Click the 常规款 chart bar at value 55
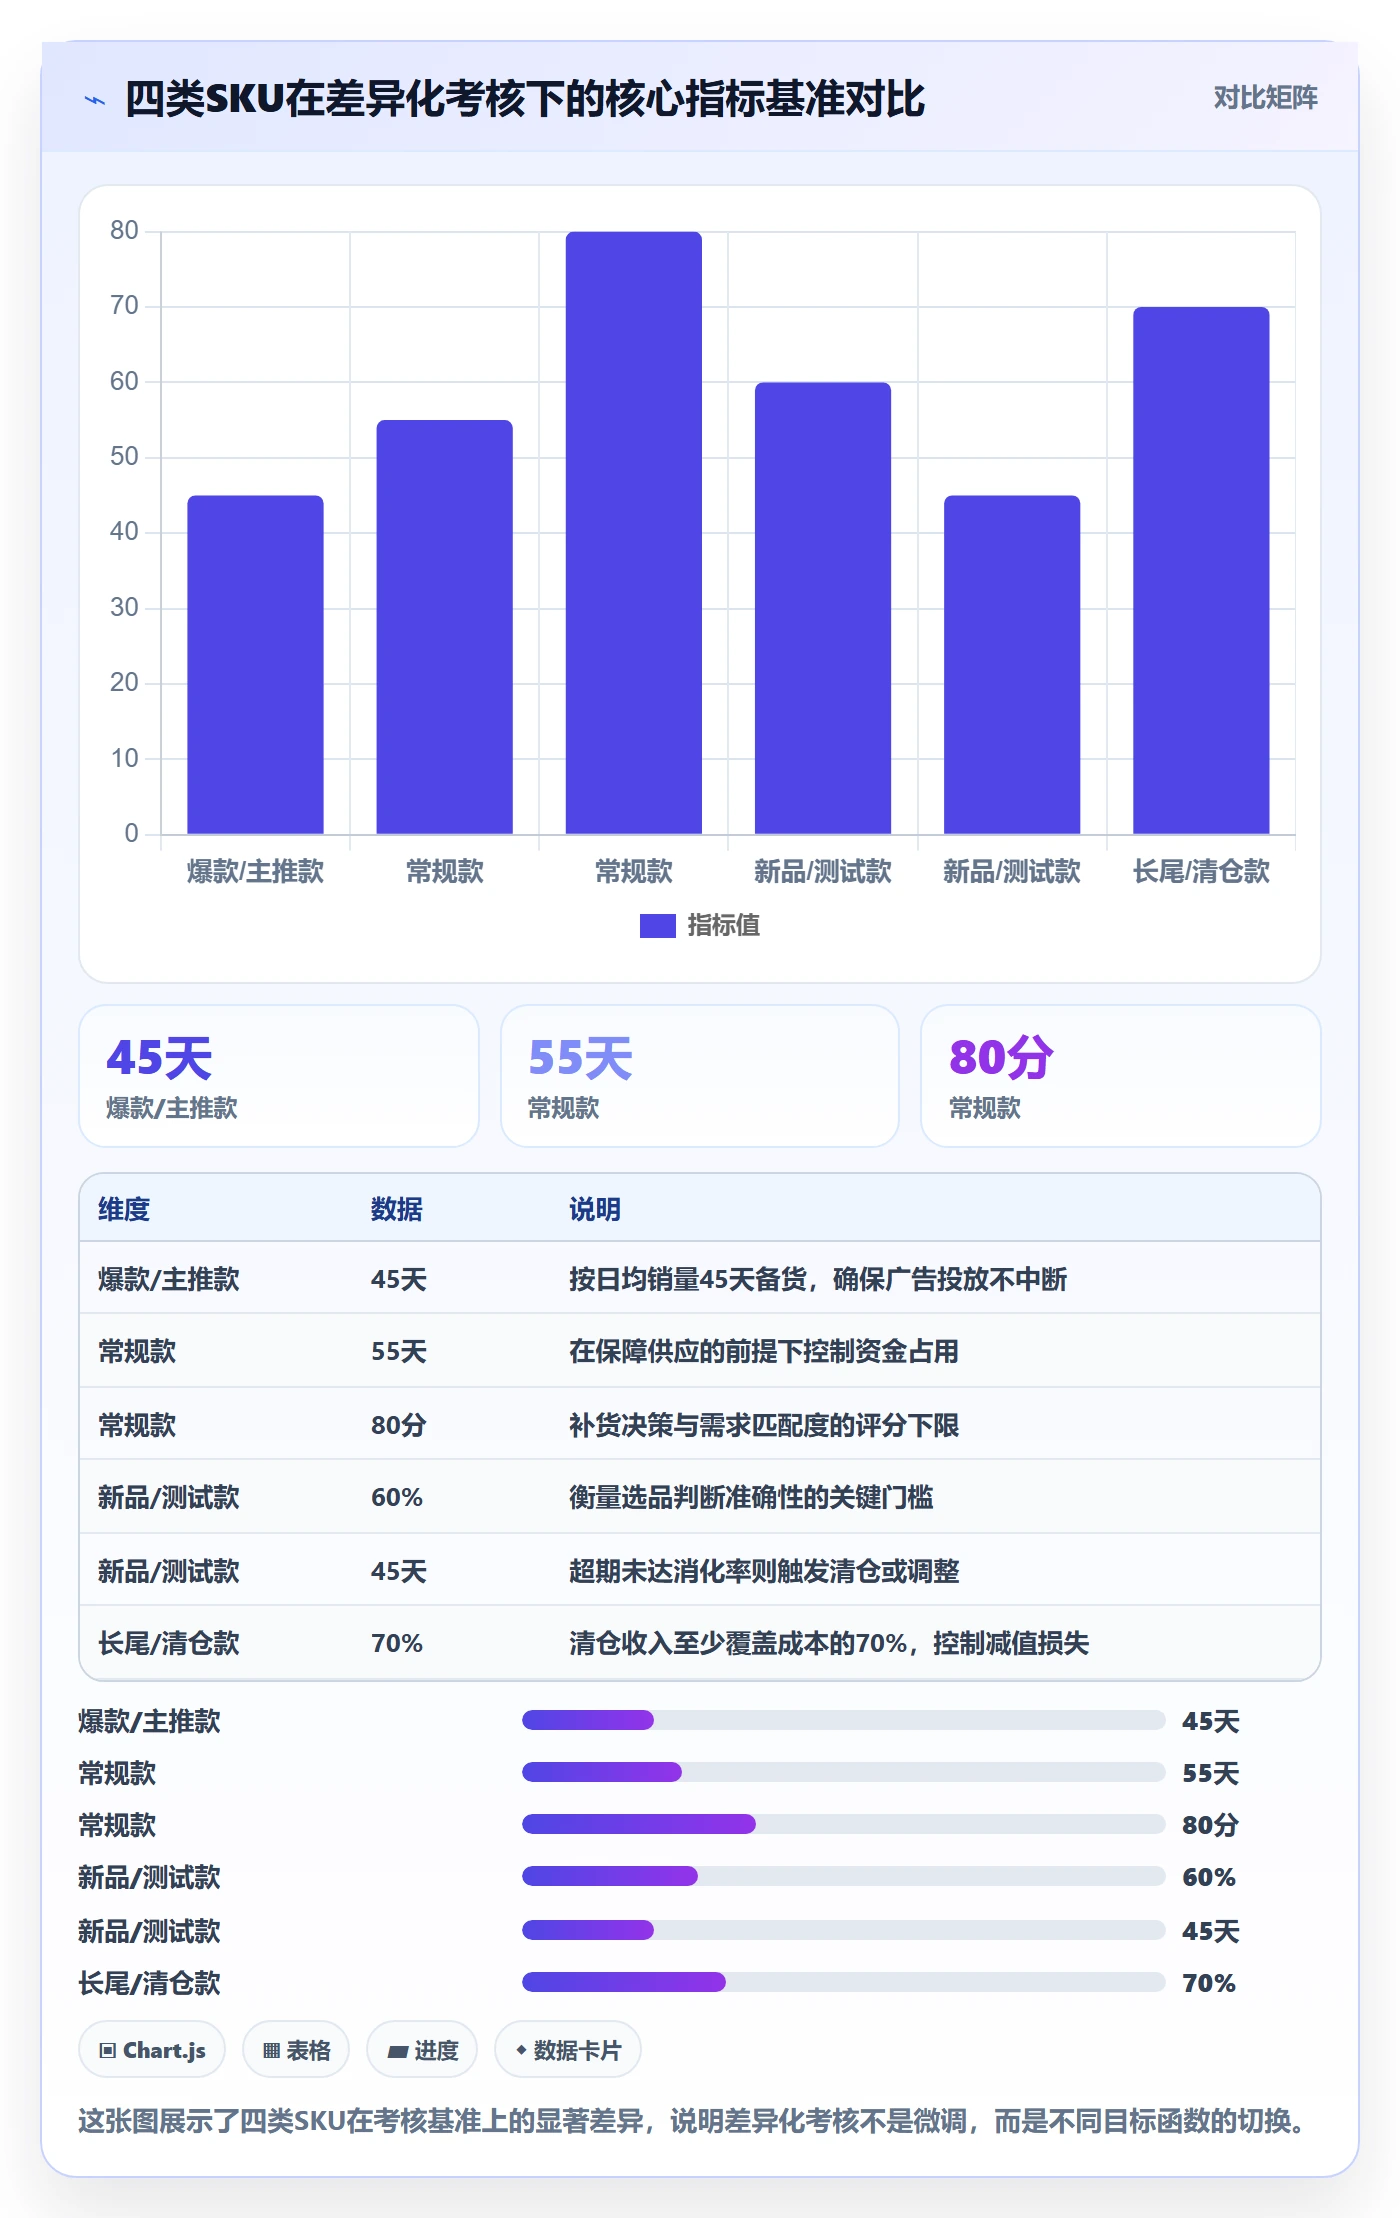This screenshot has width=1400, height=2218. tap(444, 627)
